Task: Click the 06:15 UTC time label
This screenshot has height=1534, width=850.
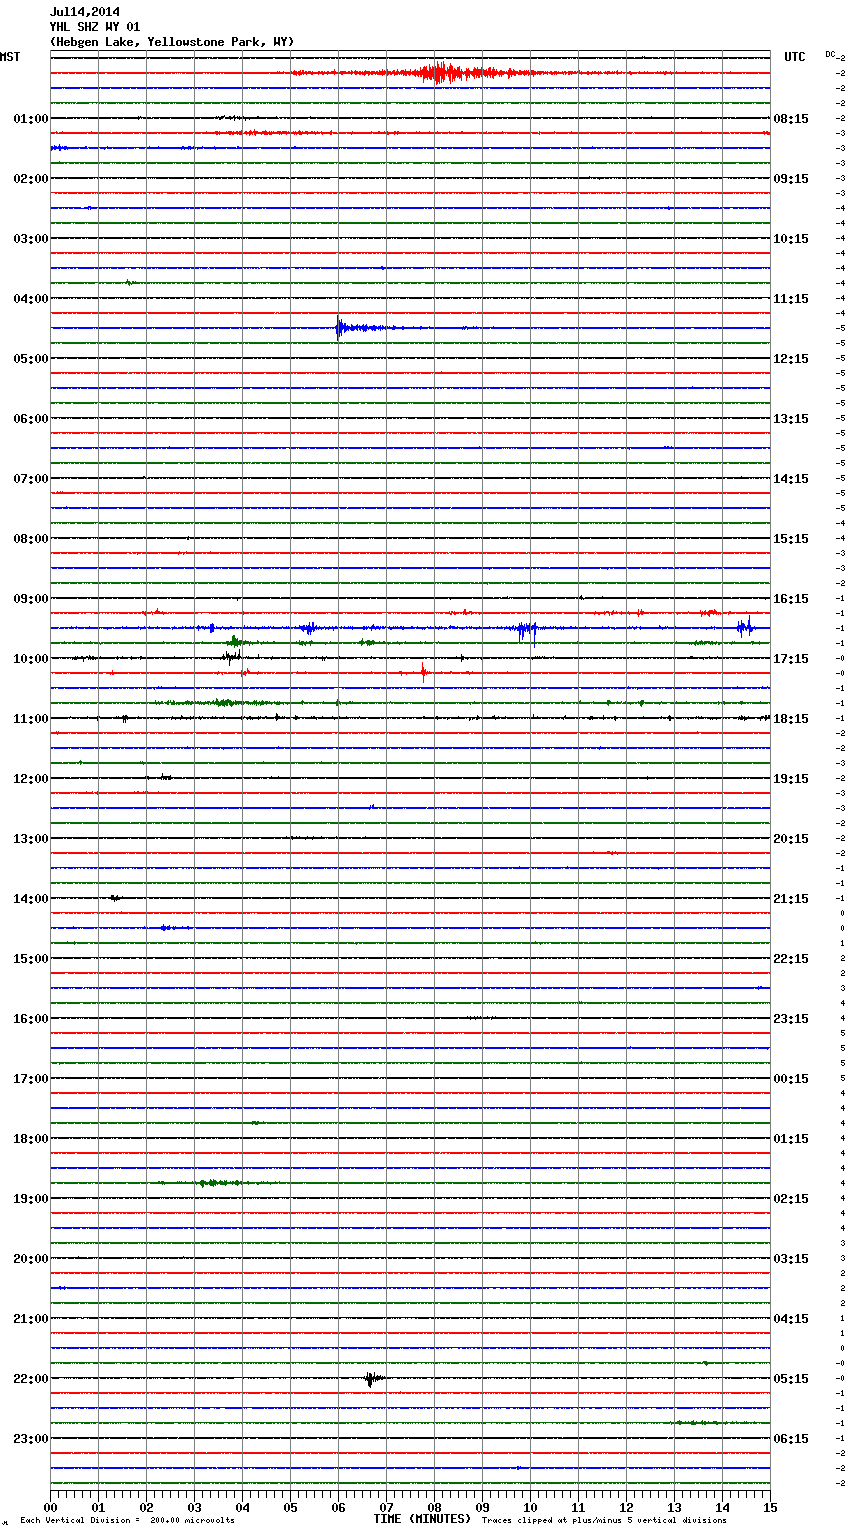Action: (x=791, y=1439)
